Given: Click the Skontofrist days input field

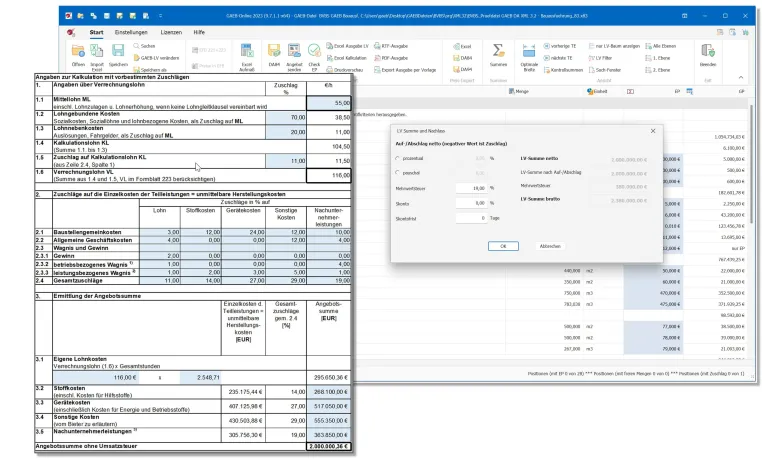Looking at the screenshot, I should coord(471,219).
